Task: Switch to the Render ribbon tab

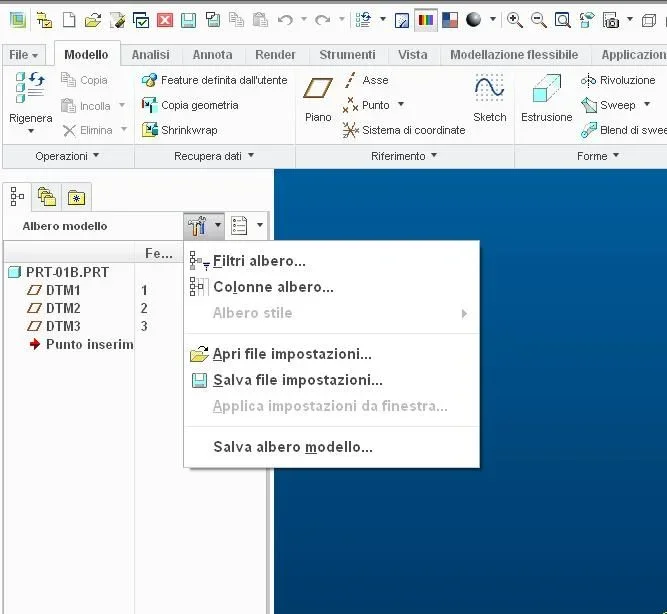Action: point(275,55)
